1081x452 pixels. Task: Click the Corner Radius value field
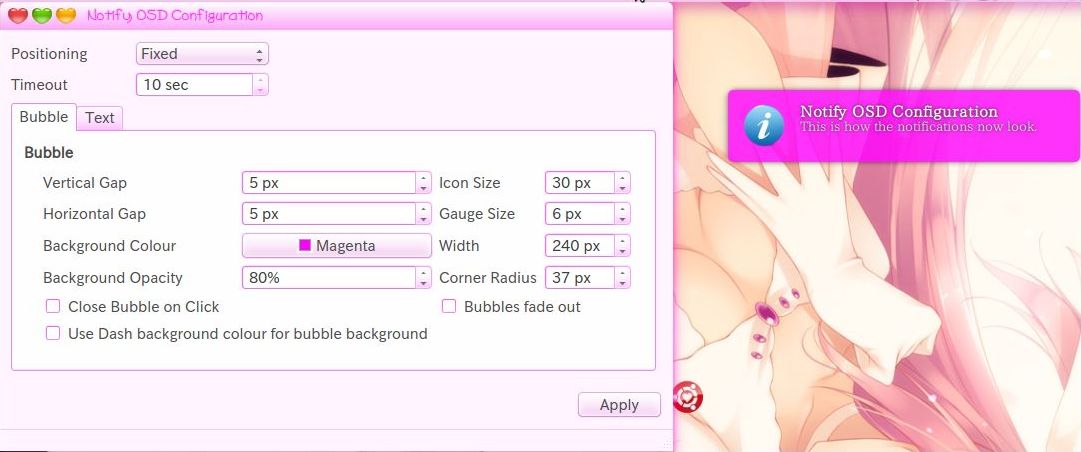(578, 278)
